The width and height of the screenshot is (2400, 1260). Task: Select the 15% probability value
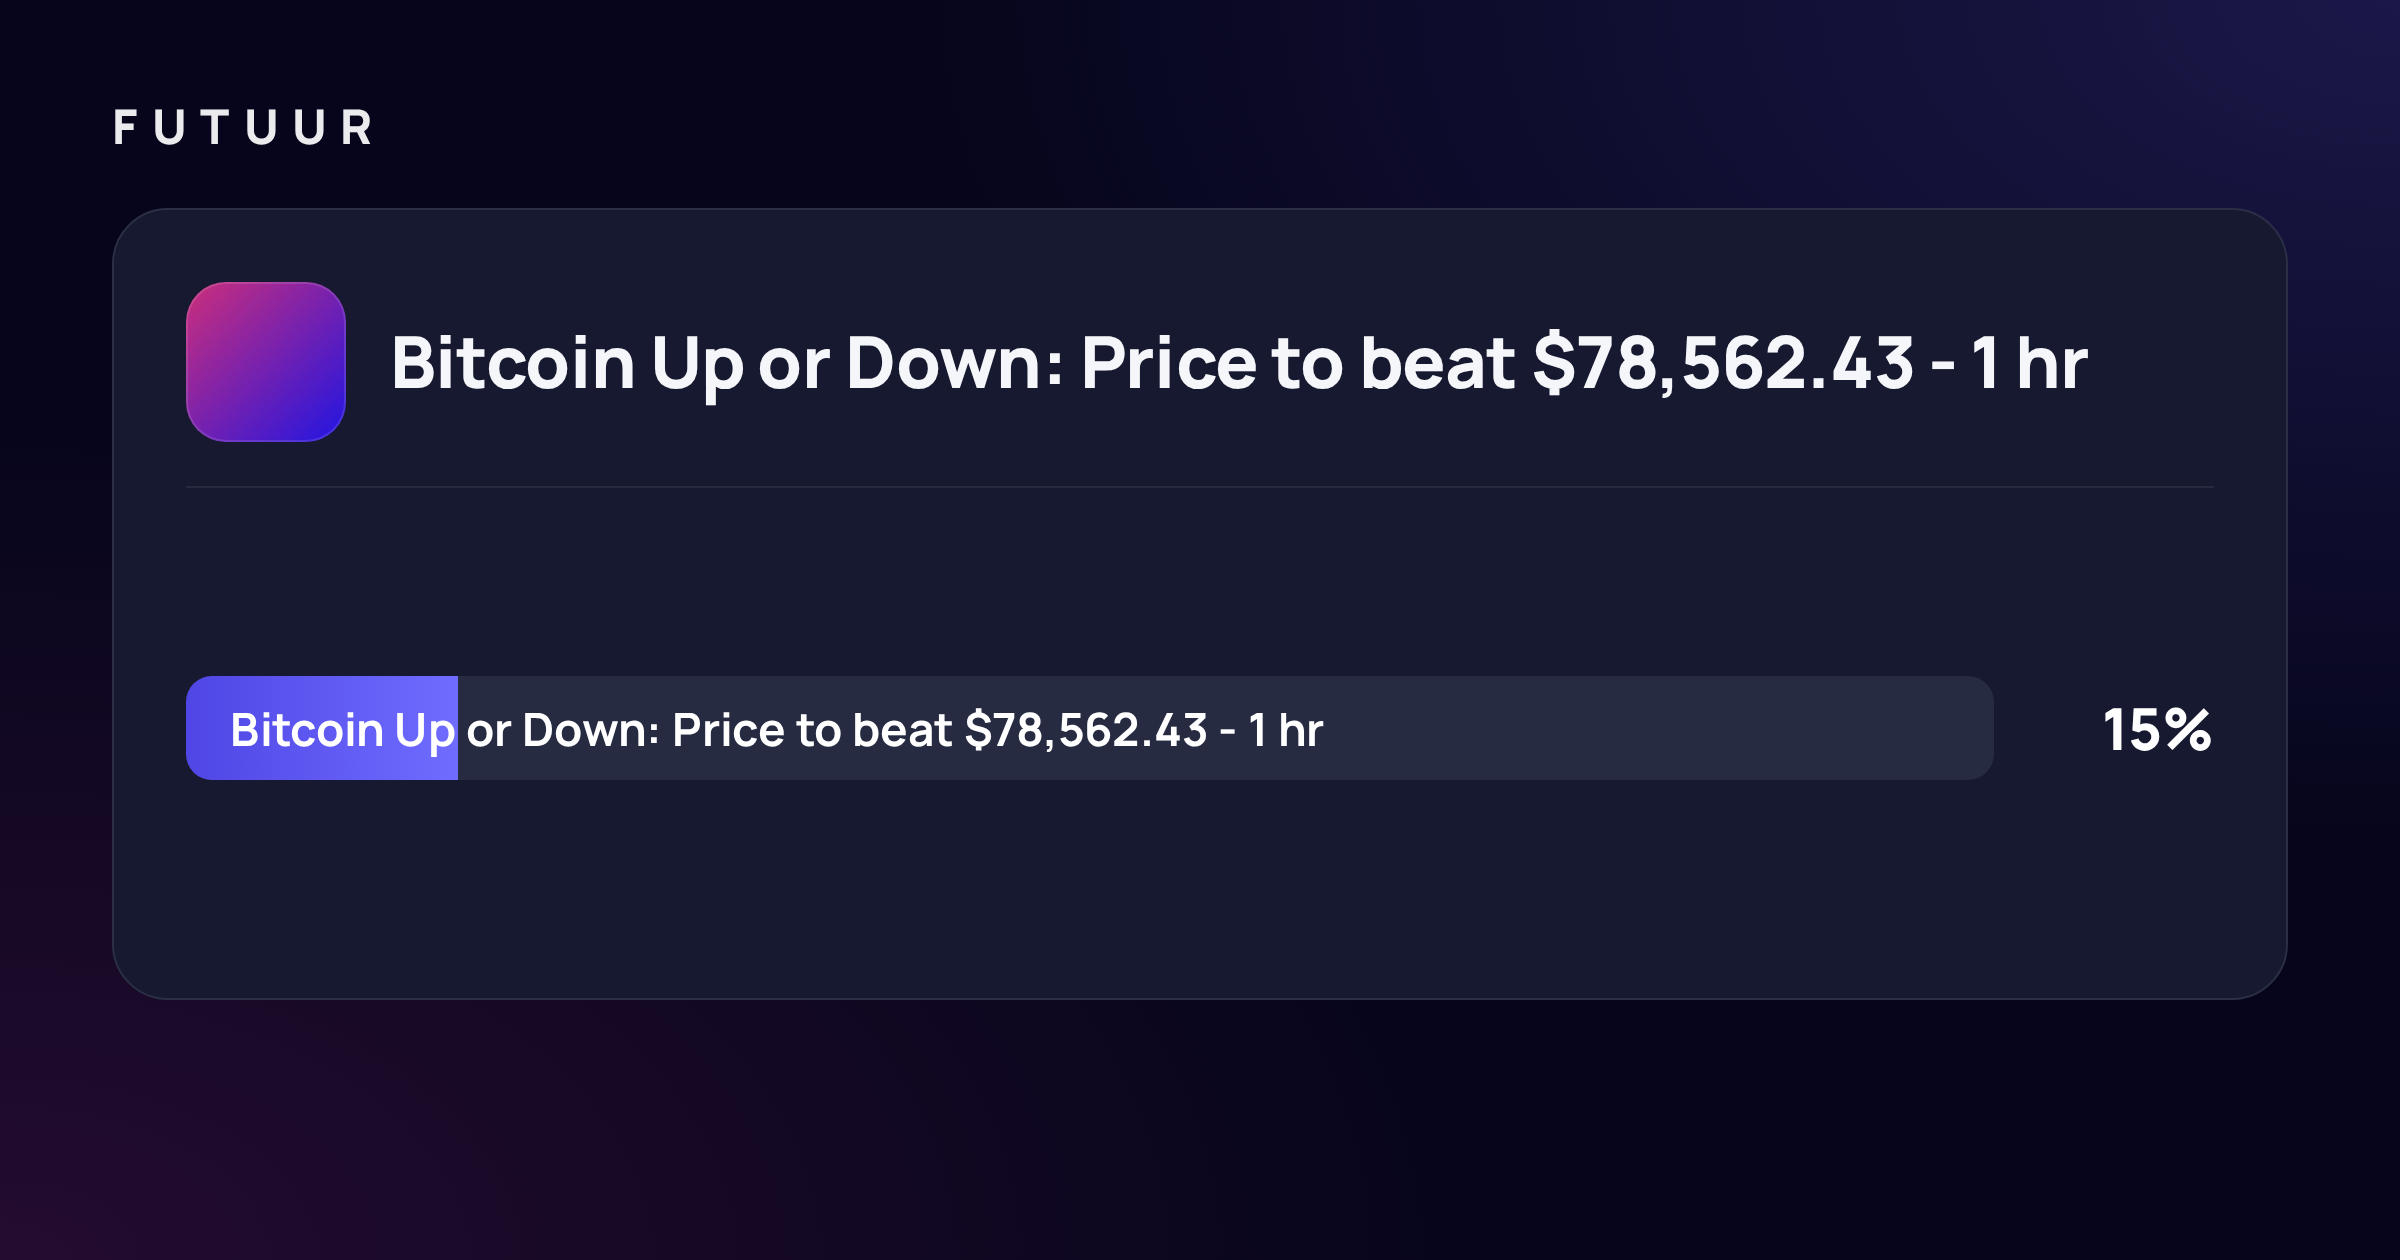pyautogui.click(x=2156, y=730)
